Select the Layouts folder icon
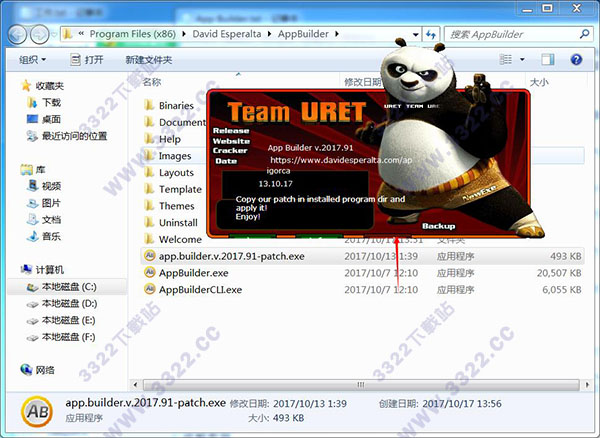Viewport: 600px width, 438px height. click(x=149, y=172)
